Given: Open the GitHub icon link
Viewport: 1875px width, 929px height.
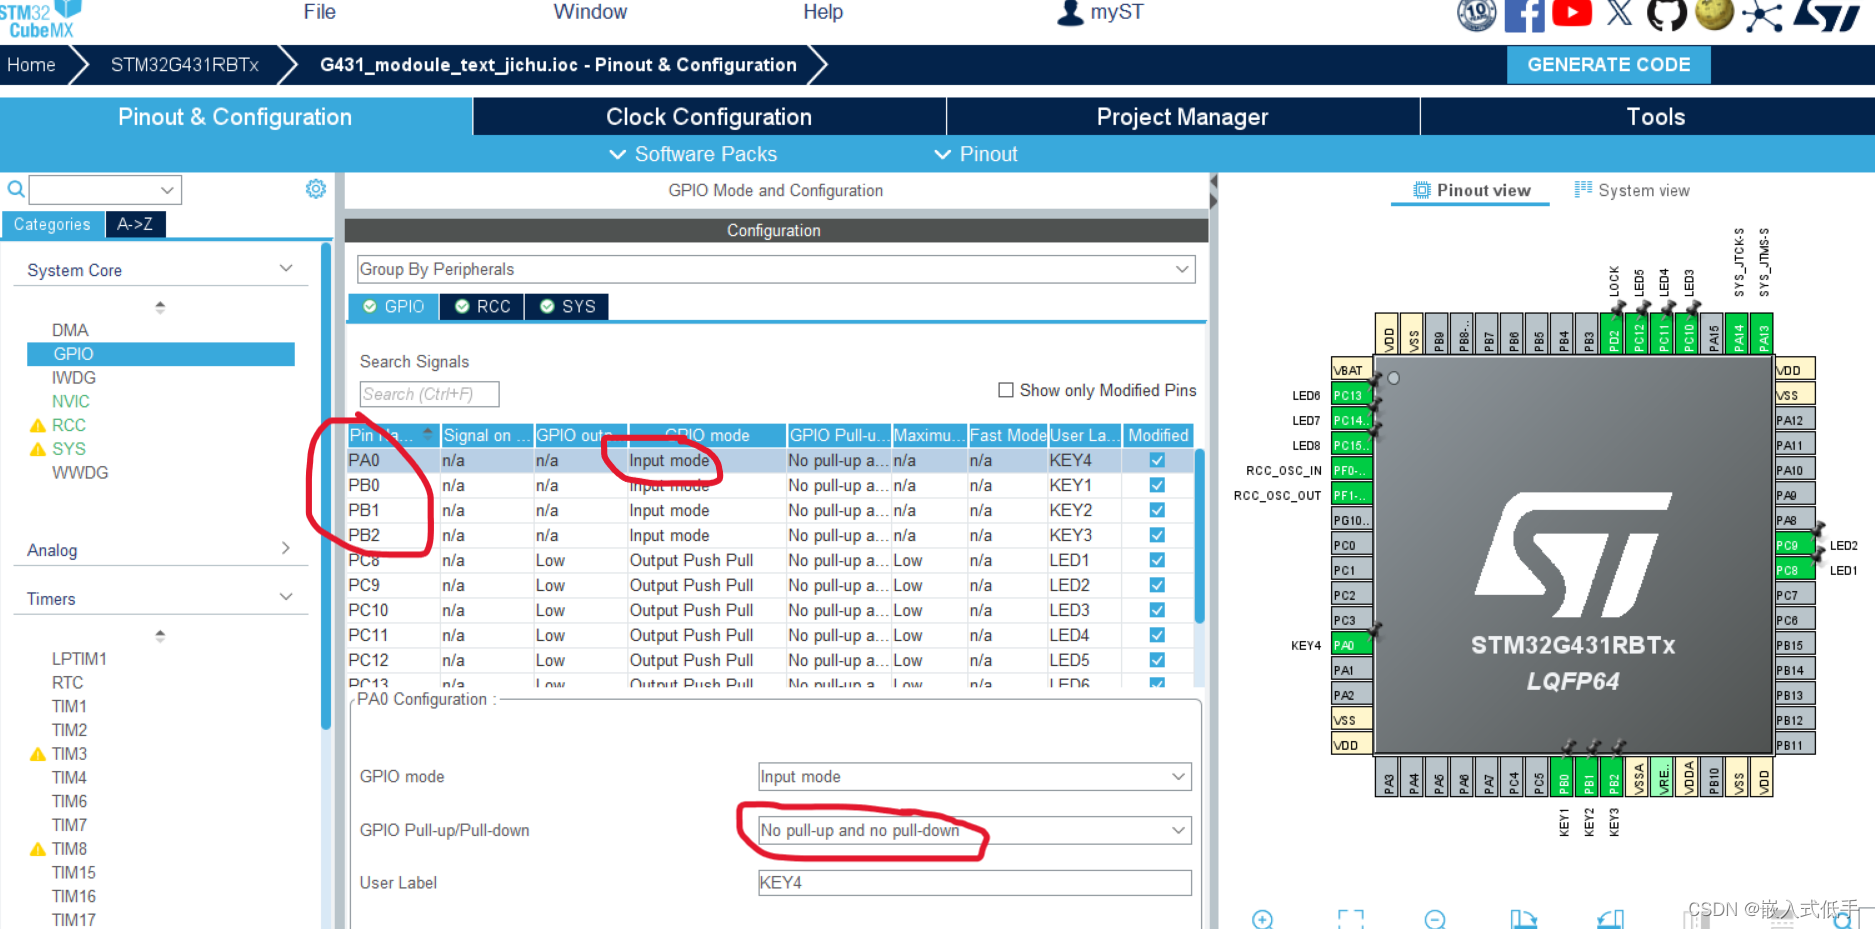Looking at the screenshot, I should tap(1666, 14).
